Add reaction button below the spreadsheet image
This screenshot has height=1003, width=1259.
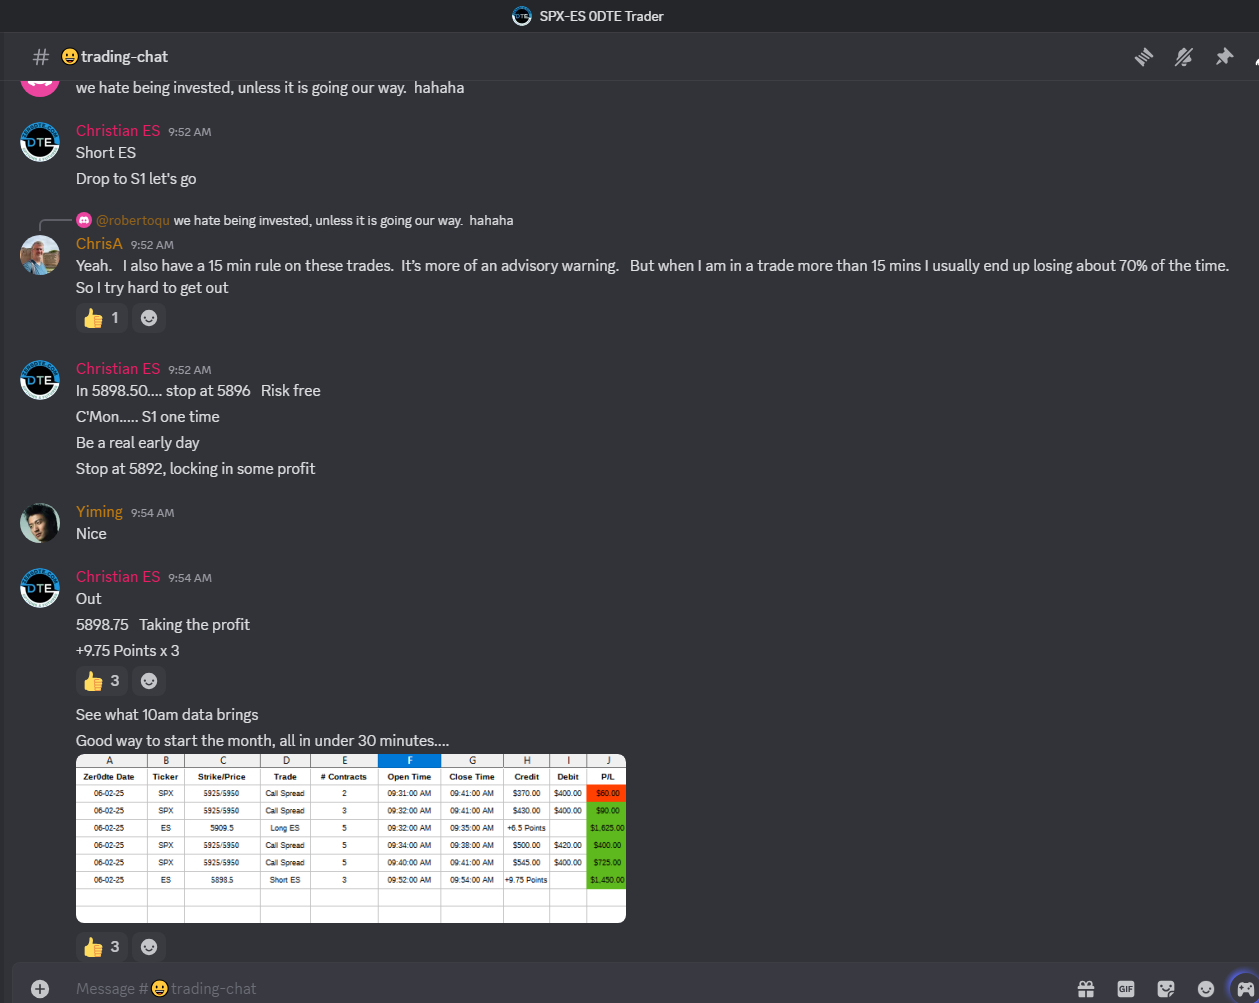149,946
